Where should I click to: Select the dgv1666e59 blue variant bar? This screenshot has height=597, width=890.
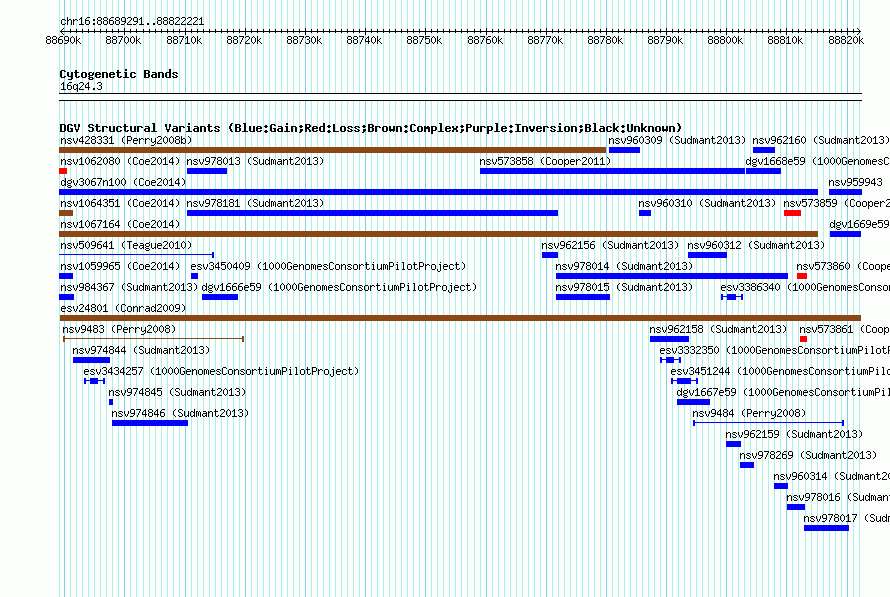(220, 297)
